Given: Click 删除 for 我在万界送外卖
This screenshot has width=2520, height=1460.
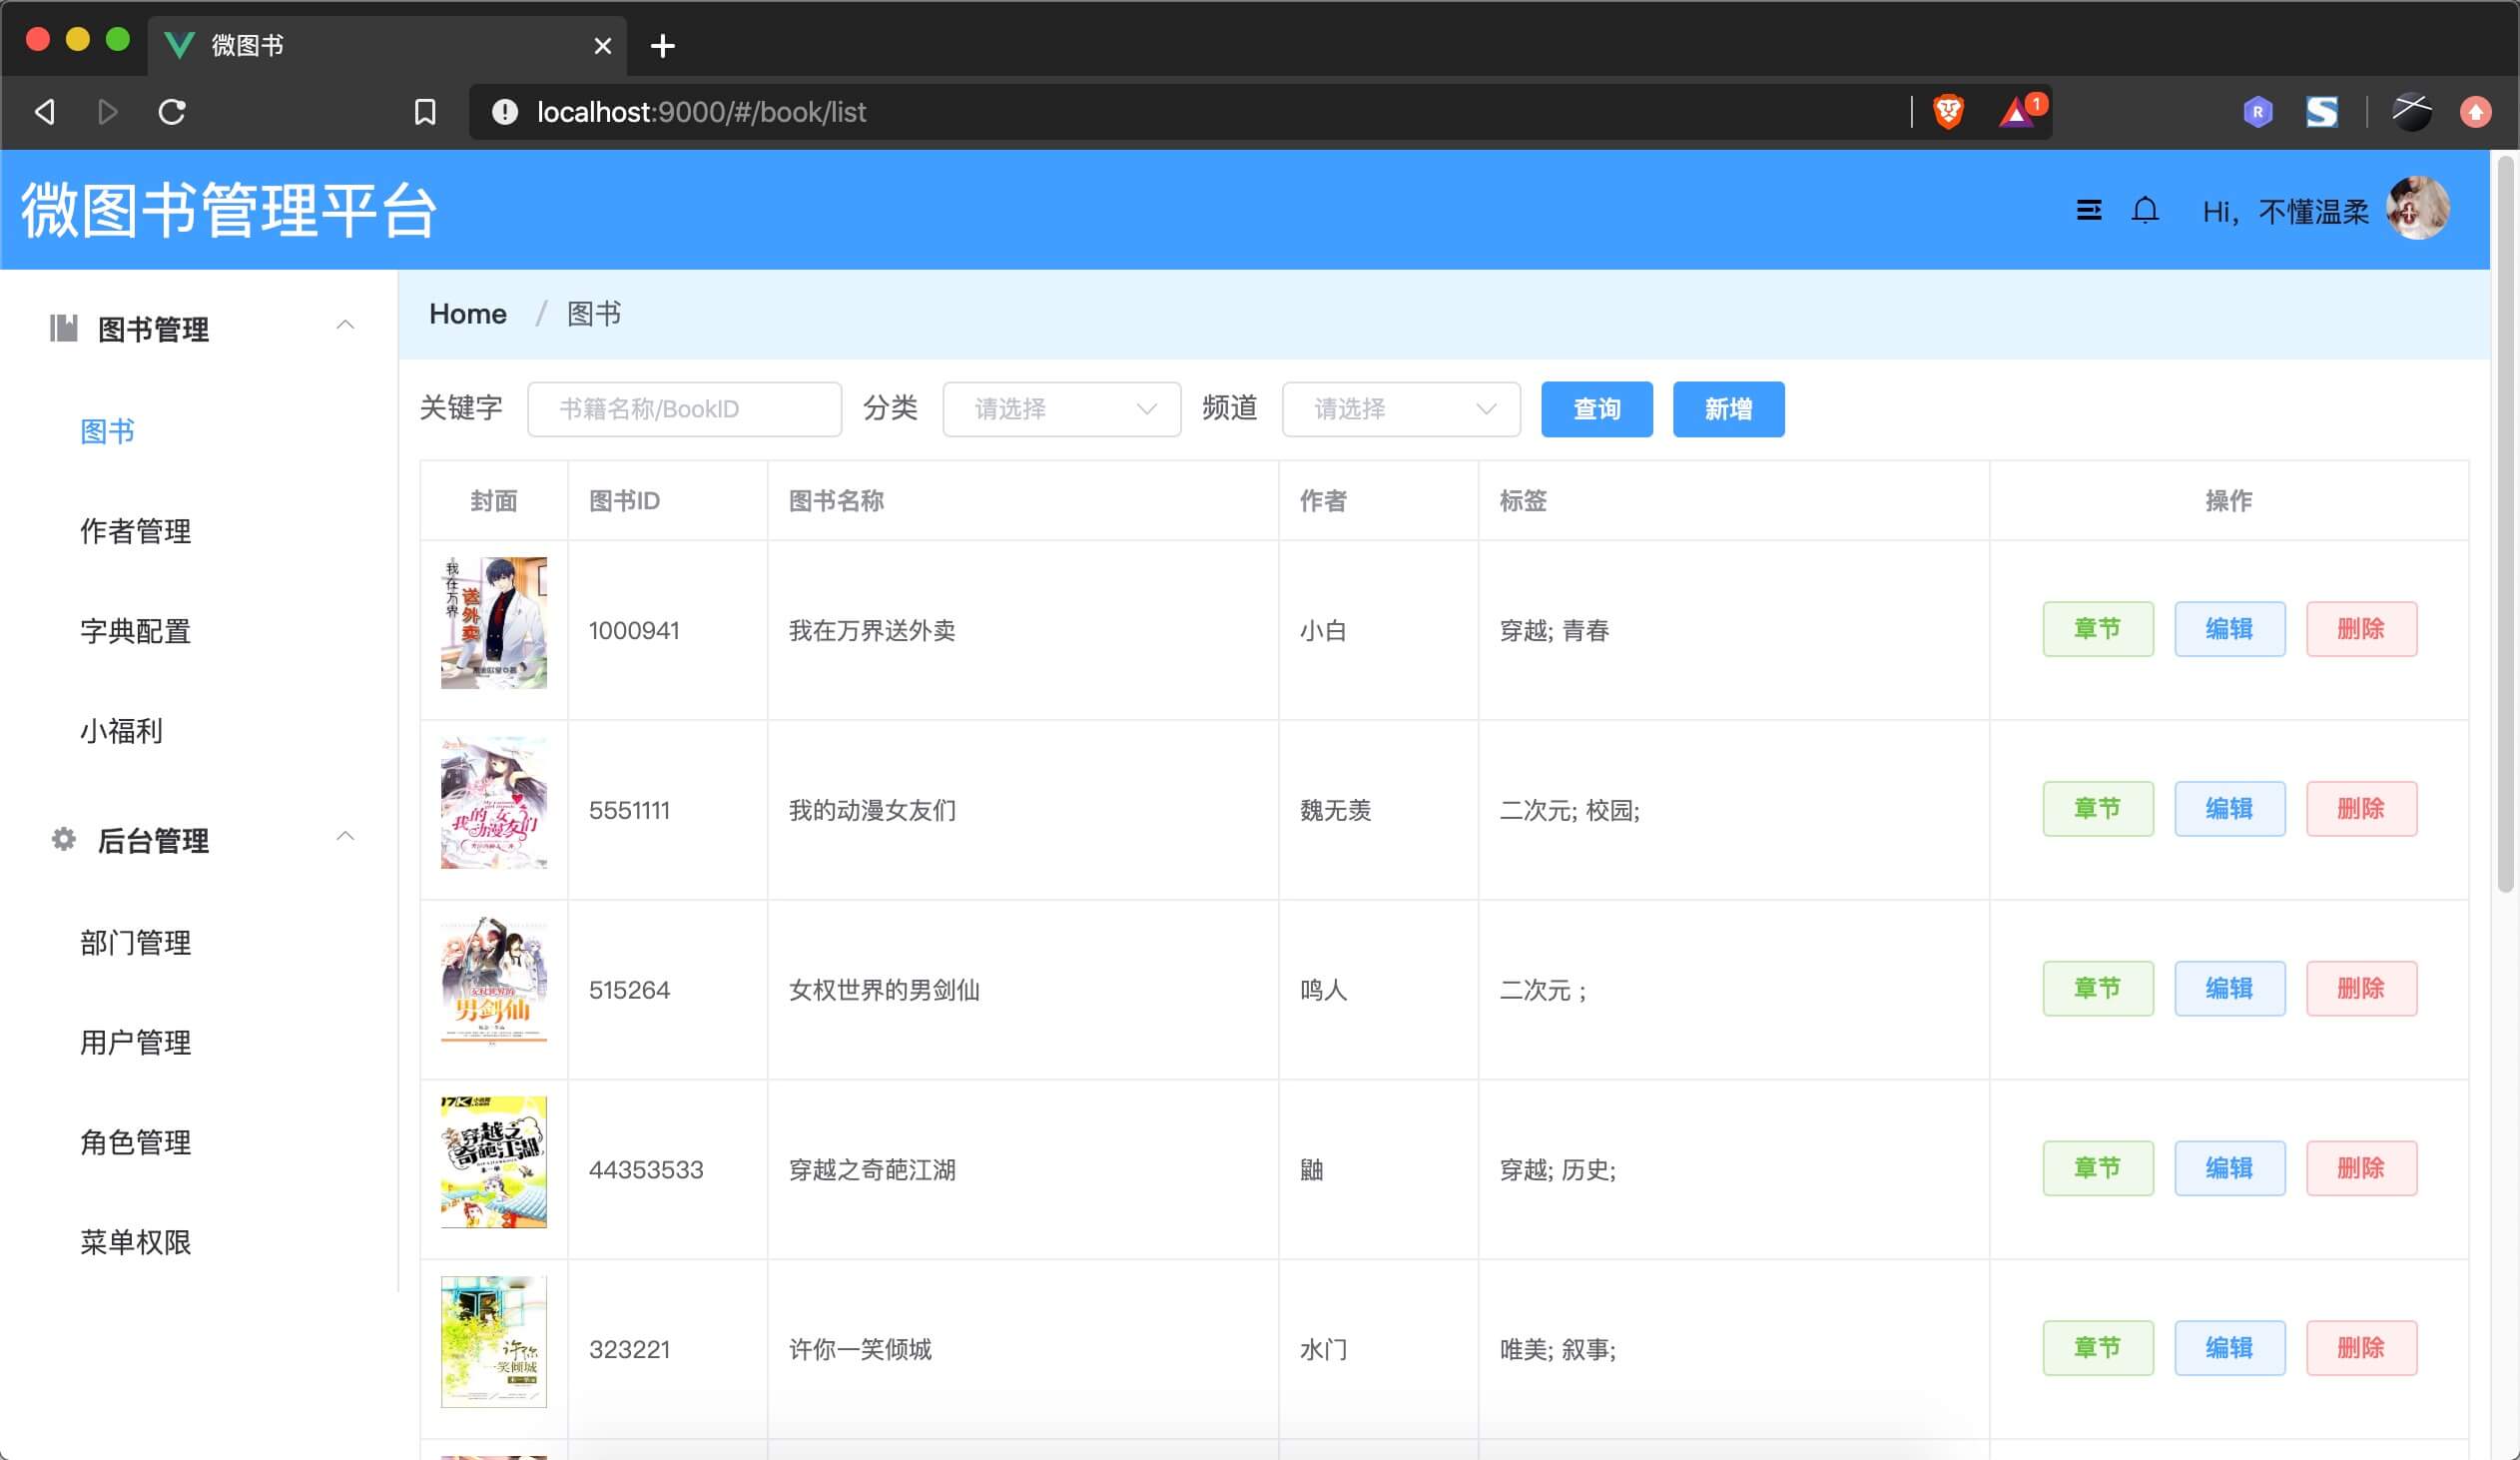Looking at the screenshot, I should point(2360,629).
